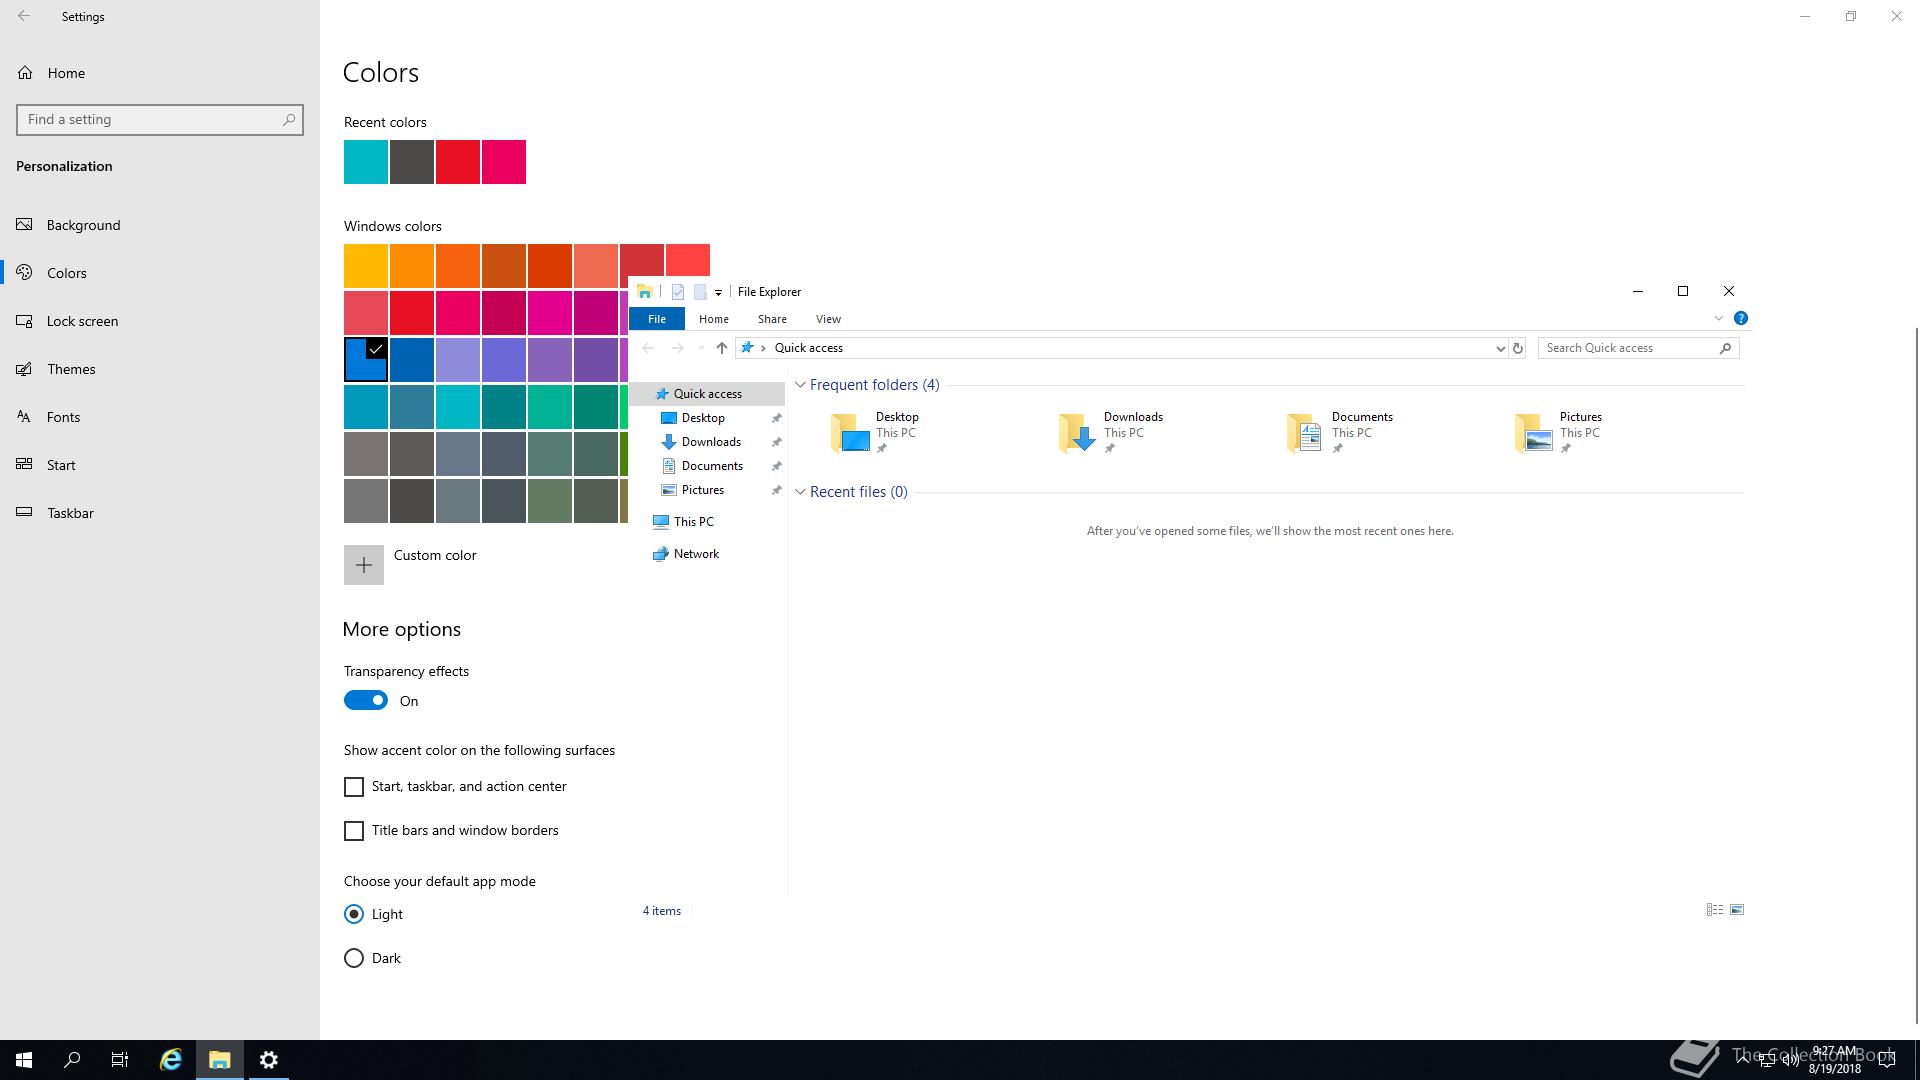Launch Internet Explorer from the taskbar
The image size is (1920, 1080).
tap(171, 1060)
